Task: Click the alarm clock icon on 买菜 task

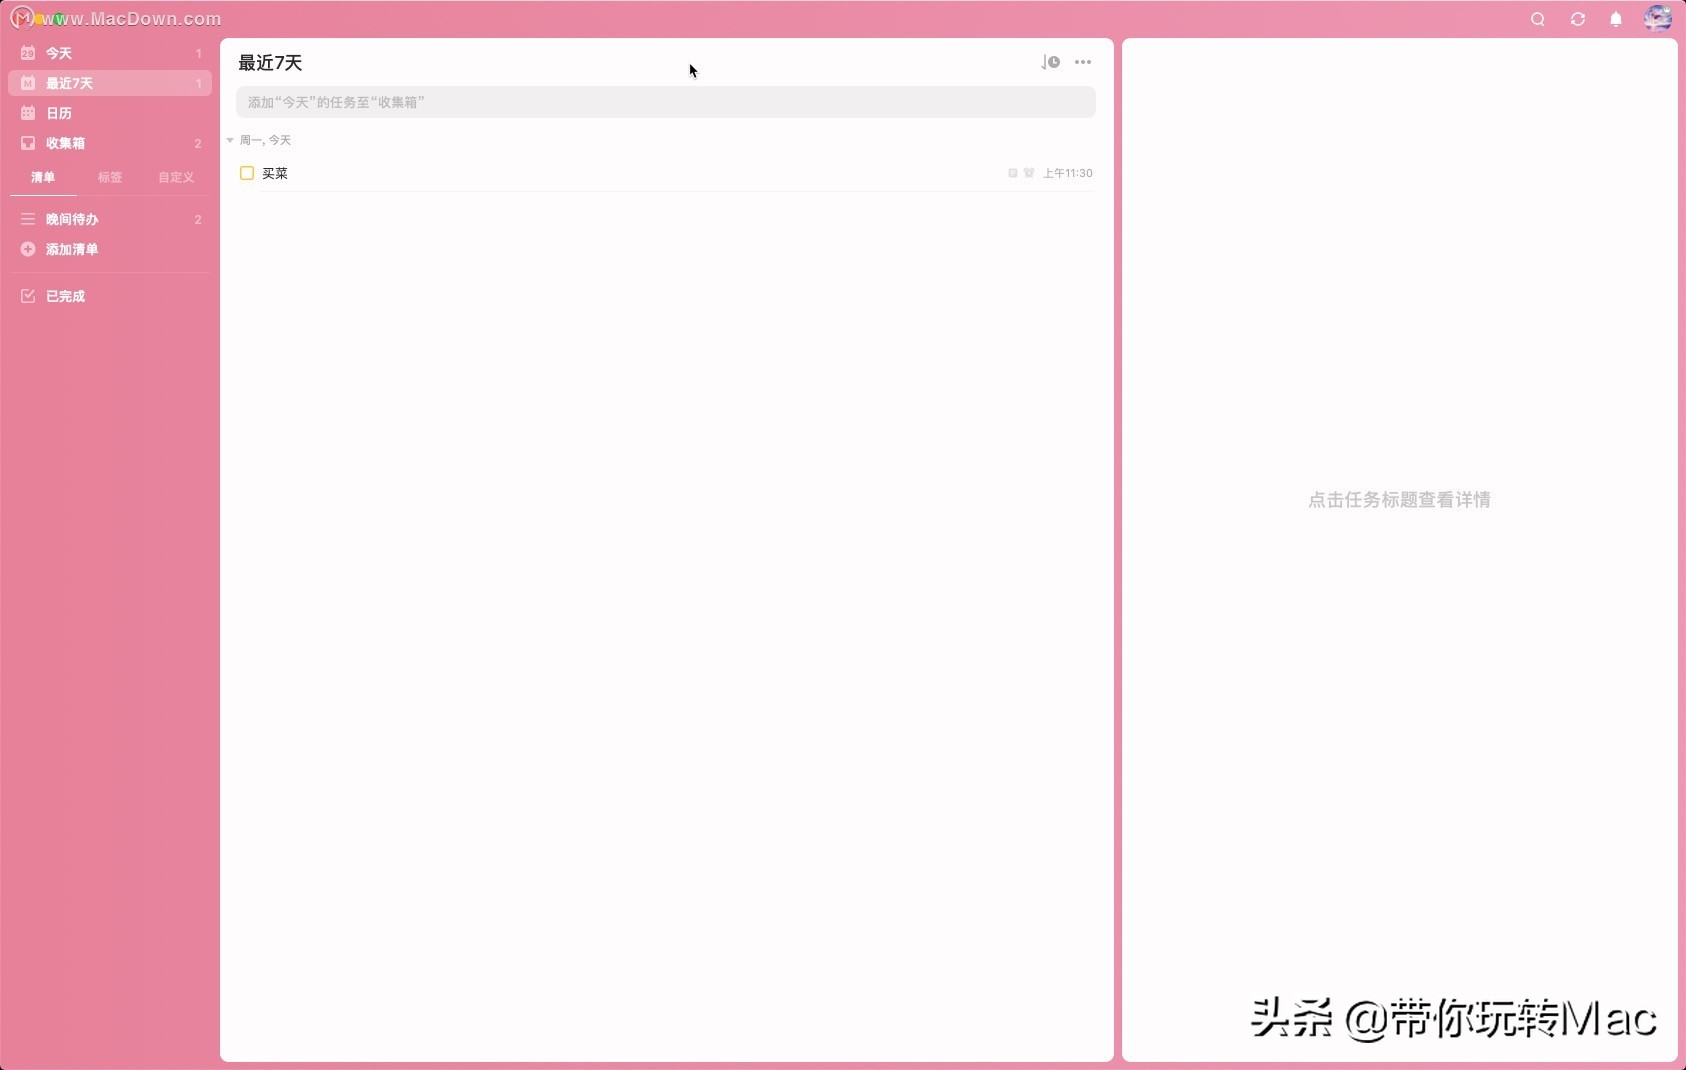Action: (1029, 172)
